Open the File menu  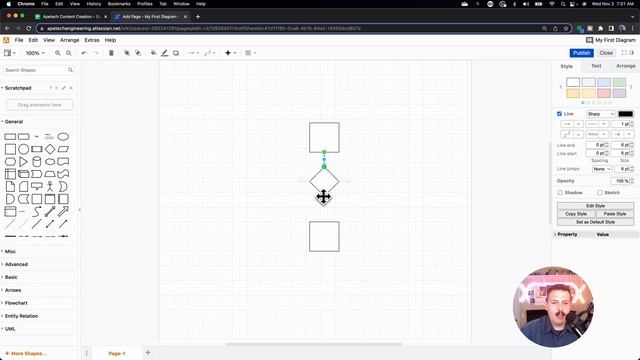19,40
